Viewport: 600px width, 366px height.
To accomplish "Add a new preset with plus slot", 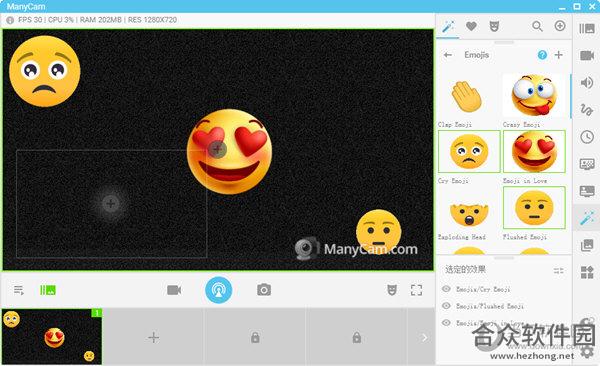I will (153, 337).
